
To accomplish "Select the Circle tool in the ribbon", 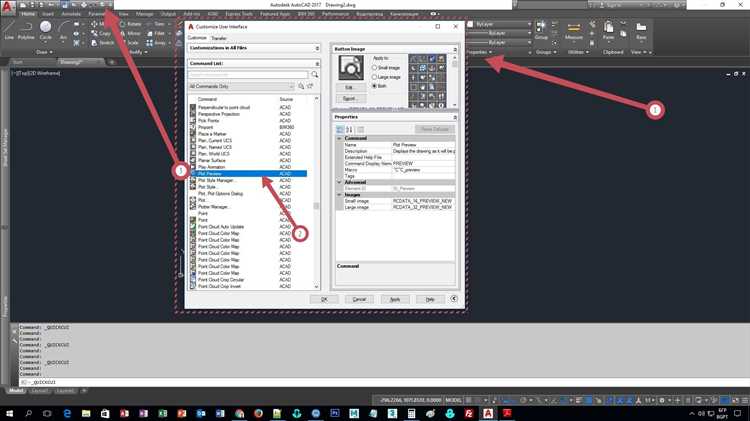I will pos(45,30).
